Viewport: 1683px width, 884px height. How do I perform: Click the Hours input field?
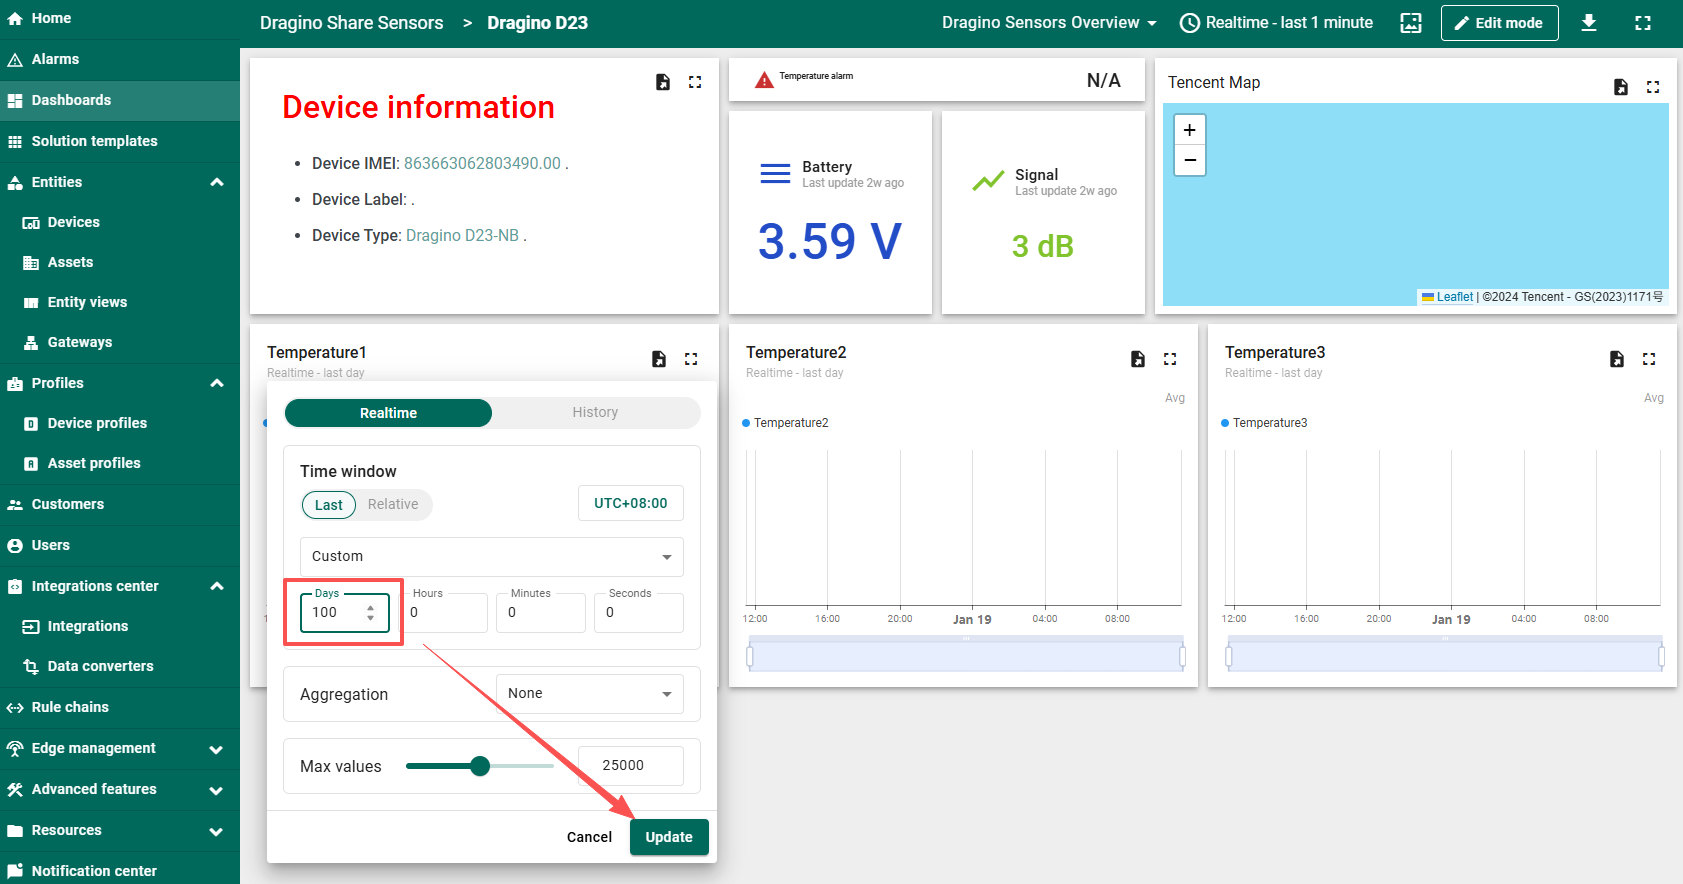coord(446,613)
